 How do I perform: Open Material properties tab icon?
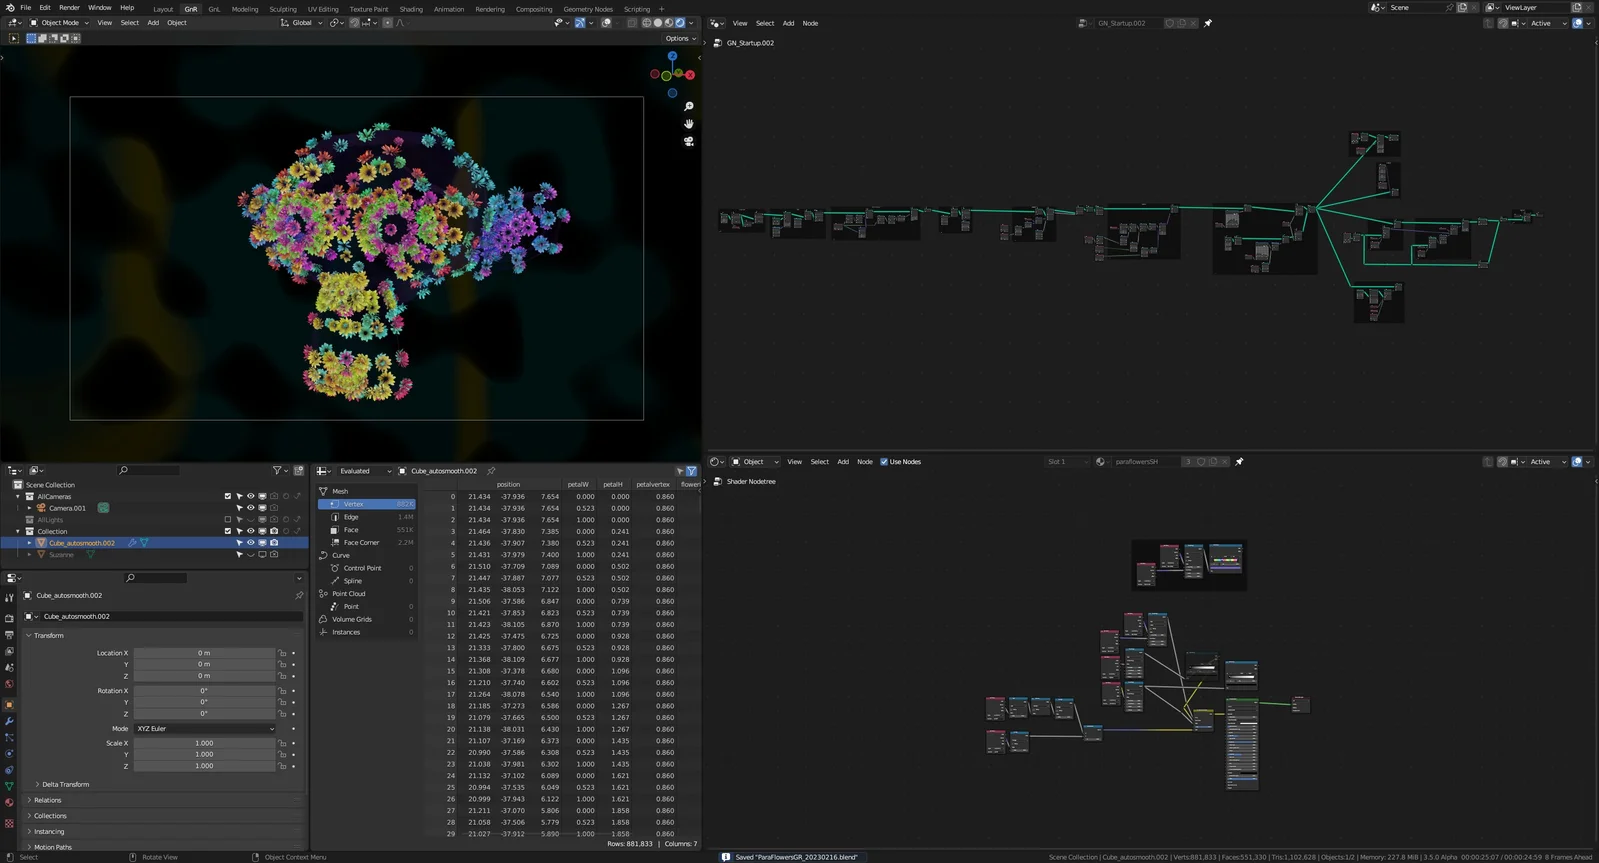9,803
